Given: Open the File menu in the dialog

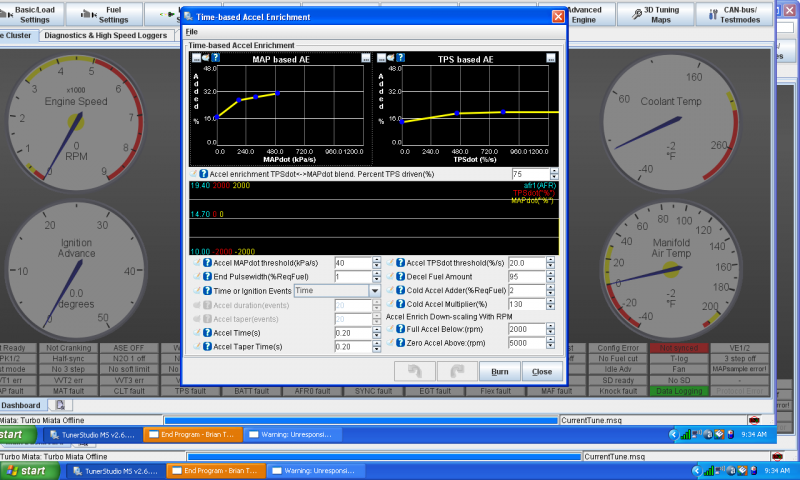Looking at the screenshot, I should 192,32.
